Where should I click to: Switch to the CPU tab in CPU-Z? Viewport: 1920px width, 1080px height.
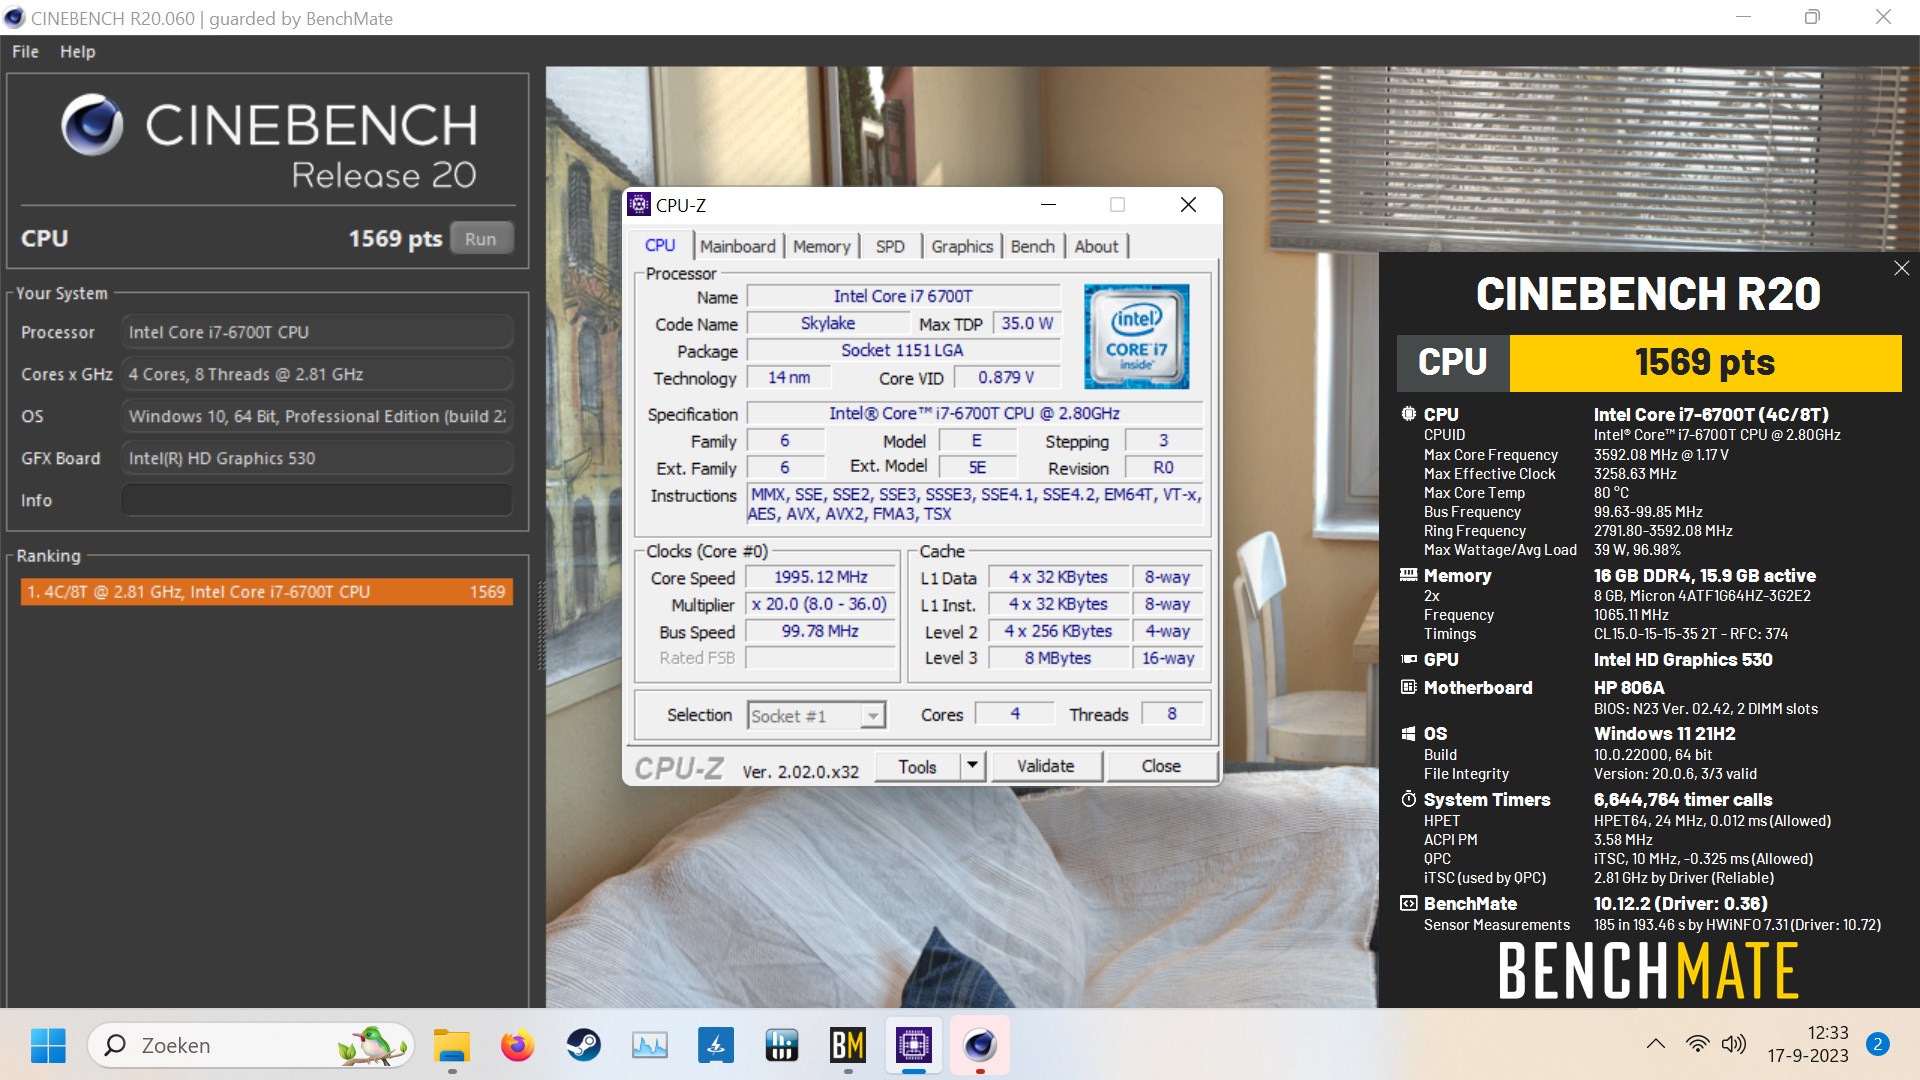tap(660, 246)
